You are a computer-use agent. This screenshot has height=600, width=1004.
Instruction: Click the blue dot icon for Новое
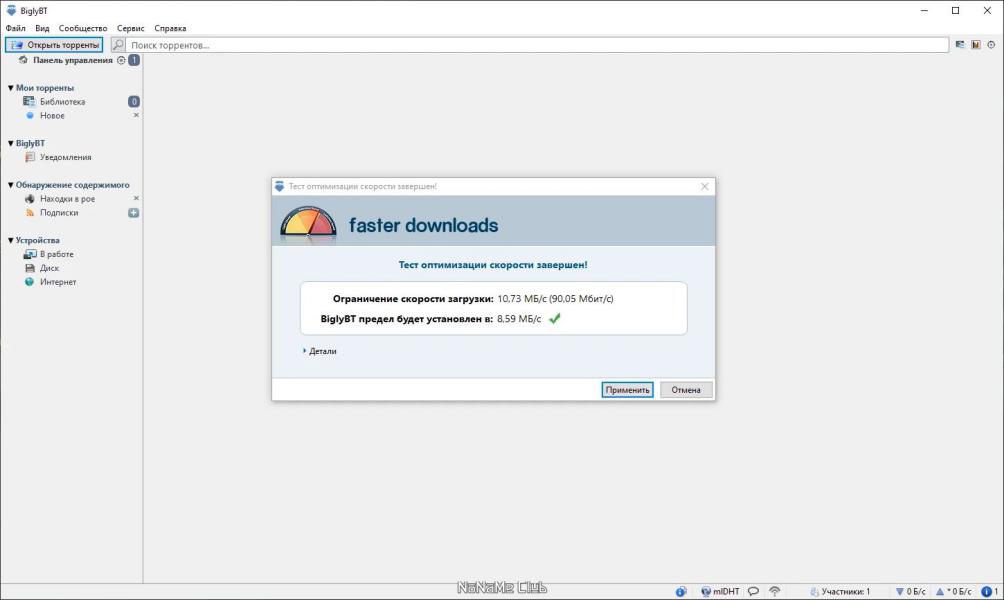pos(29,115)
